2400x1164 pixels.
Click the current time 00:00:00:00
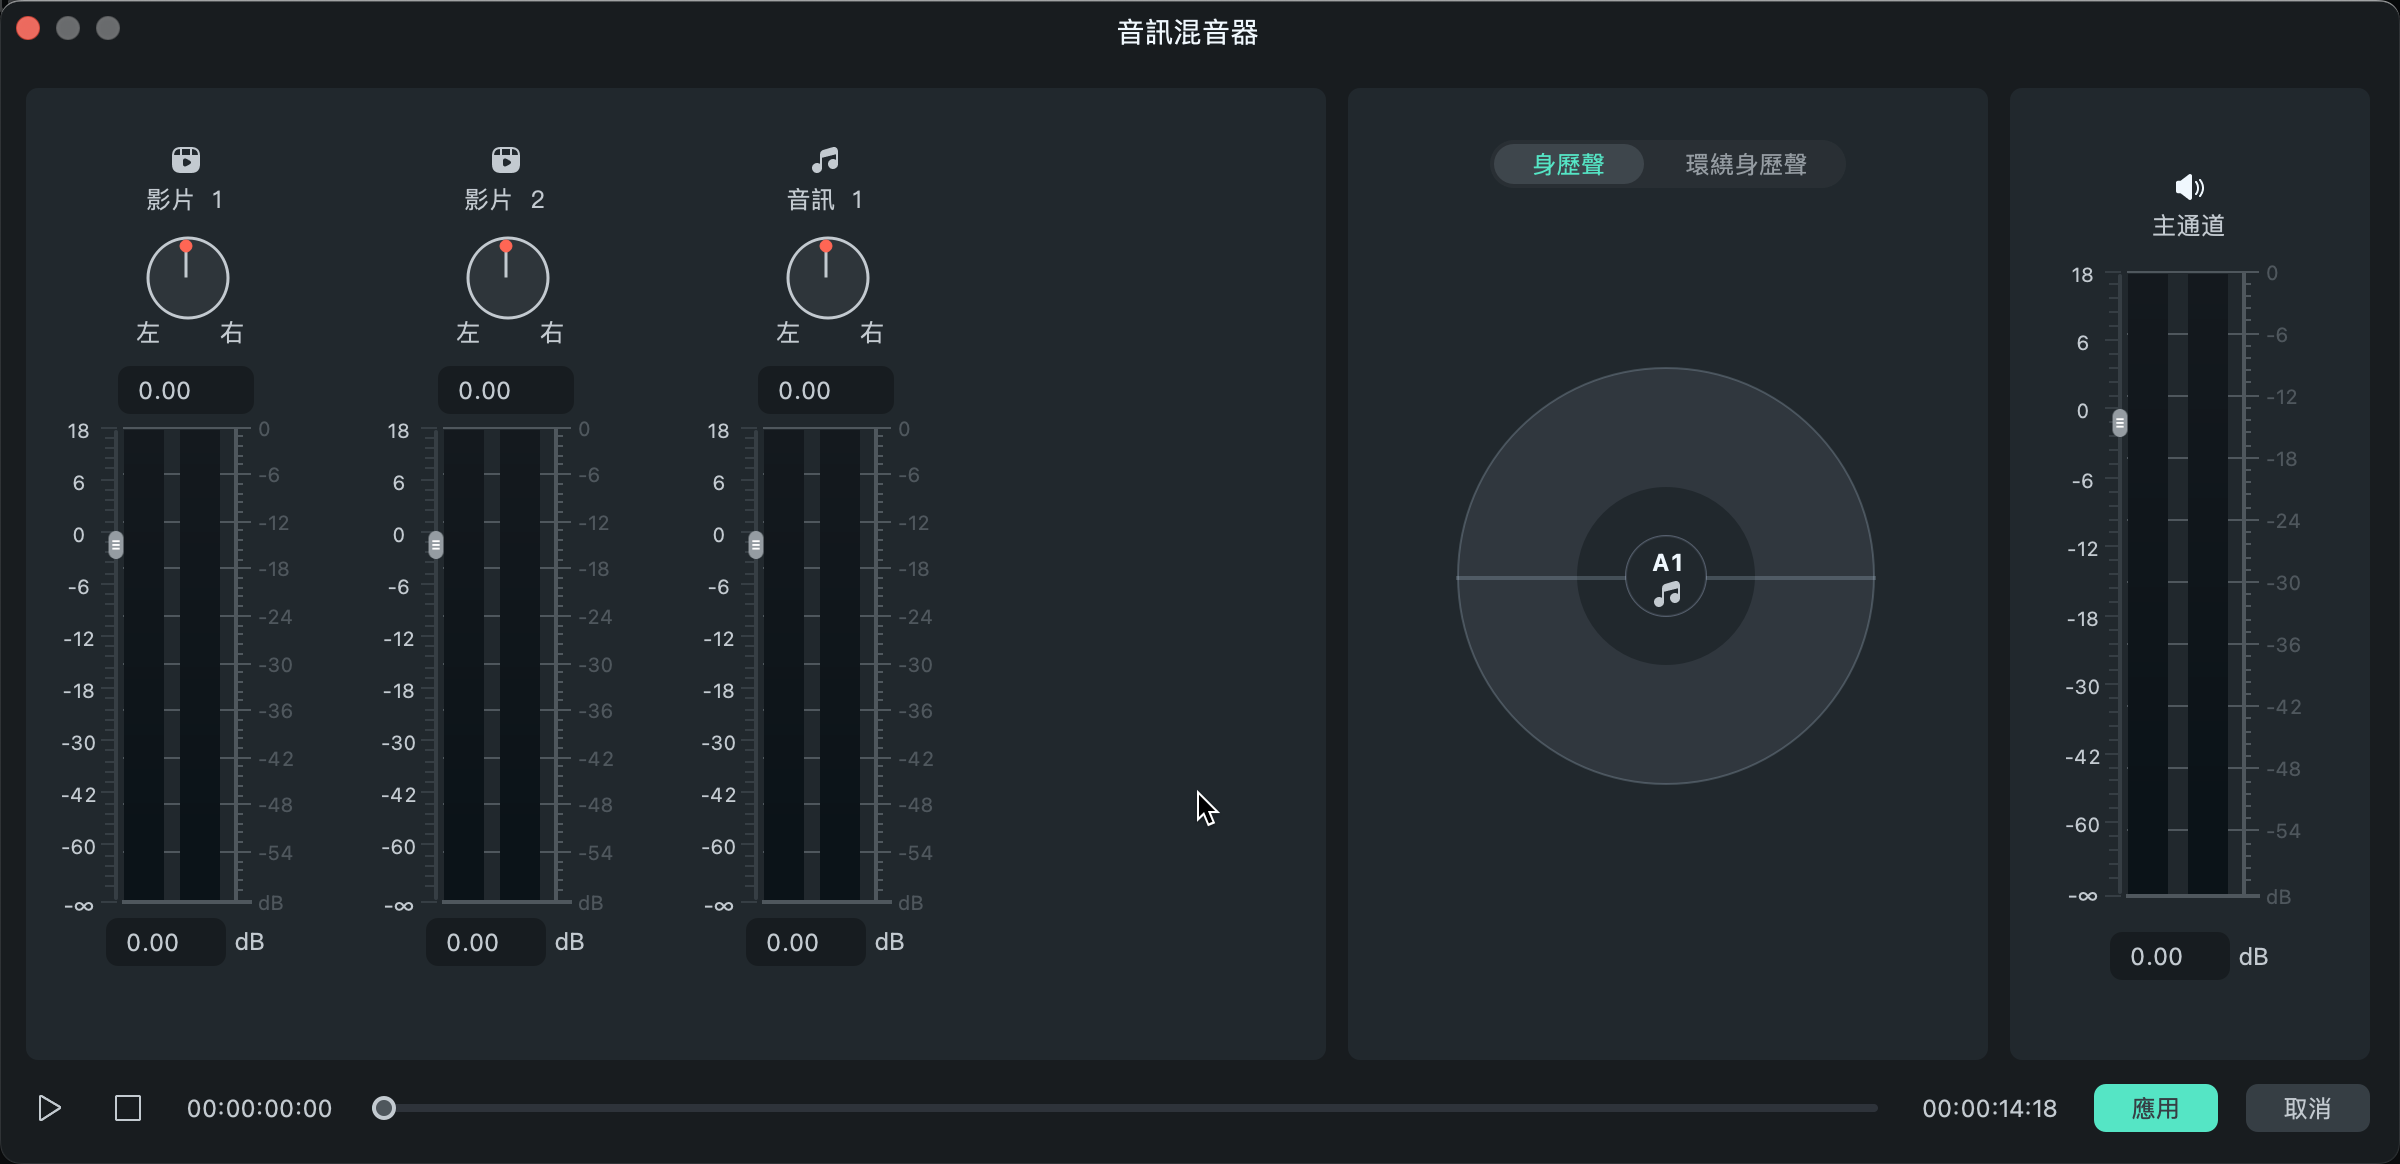pyautogui.click(x=259, y=1108)
